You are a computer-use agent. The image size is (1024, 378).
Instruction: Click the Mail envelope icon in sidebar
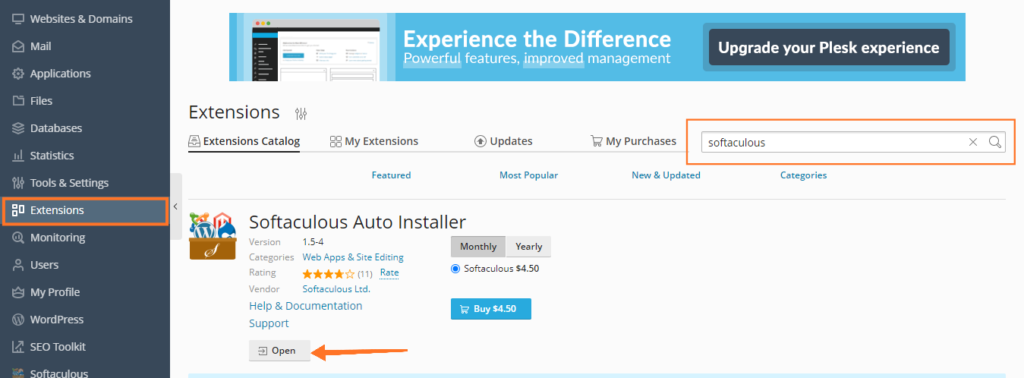[18, 46]
